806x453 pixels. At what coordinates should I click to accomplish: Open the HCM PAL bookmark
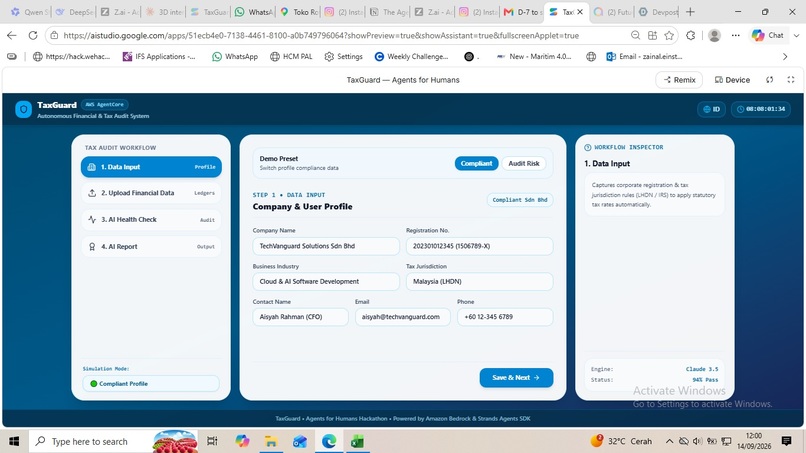tap(291, 57)
